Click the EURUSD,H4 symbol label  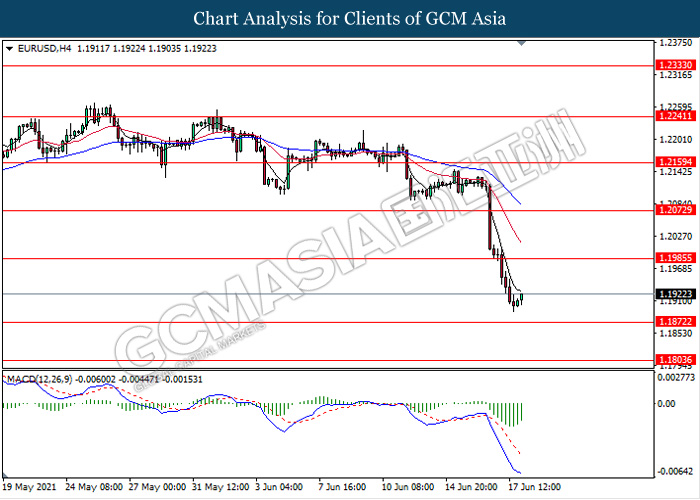tap(40, 46)
